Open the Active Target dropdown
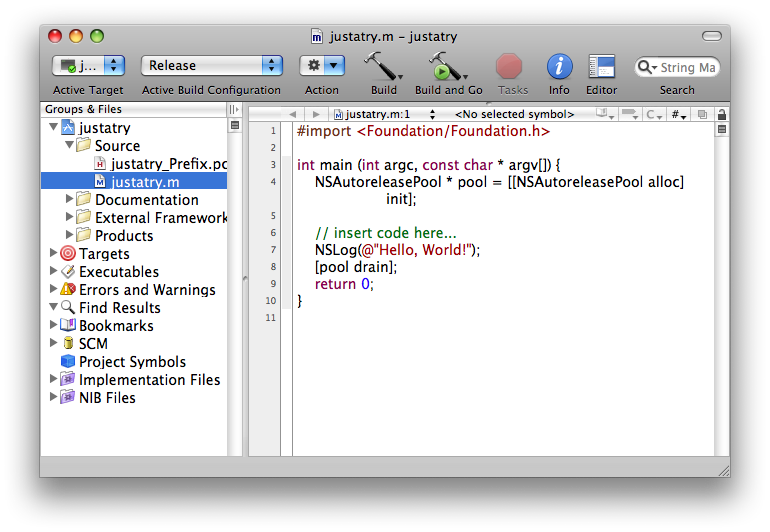 tap(88, 66)
